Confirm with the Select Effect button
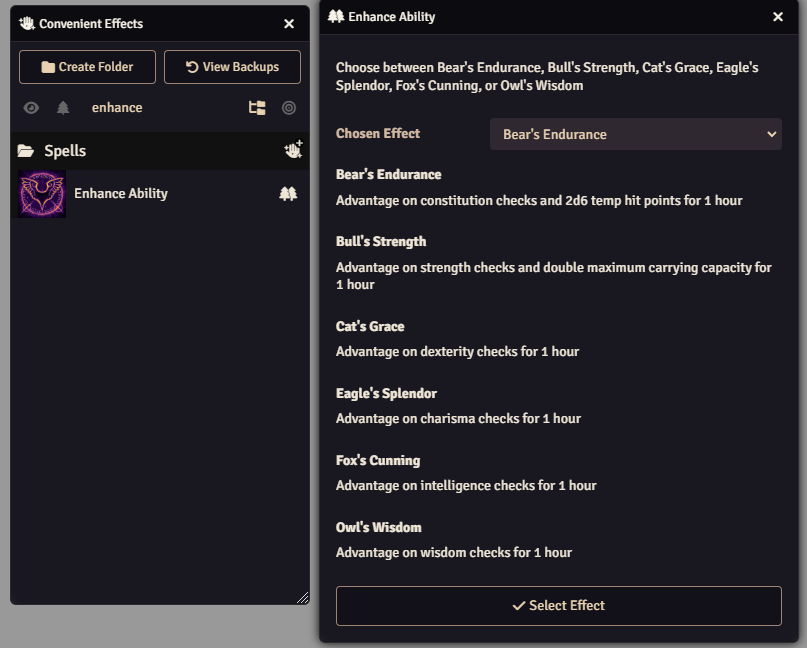This screenshot has height=648, width=807. [558, 605]
